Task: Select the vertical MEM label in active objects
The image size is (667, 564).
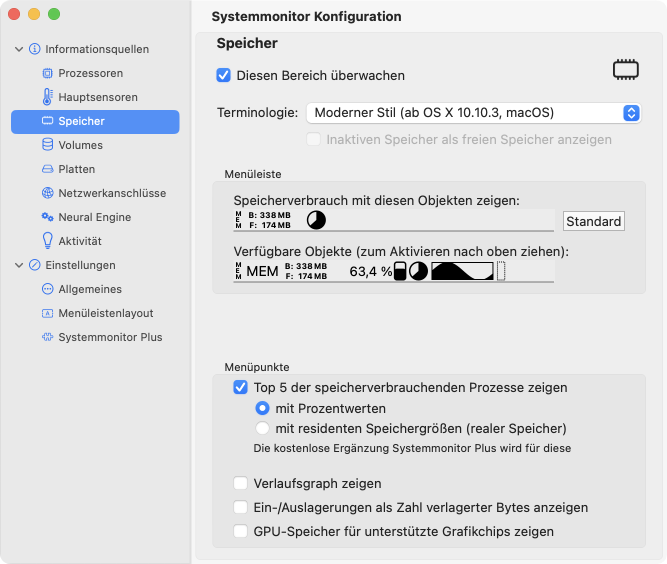Action: pyautogui.click(x=238, y=220)
